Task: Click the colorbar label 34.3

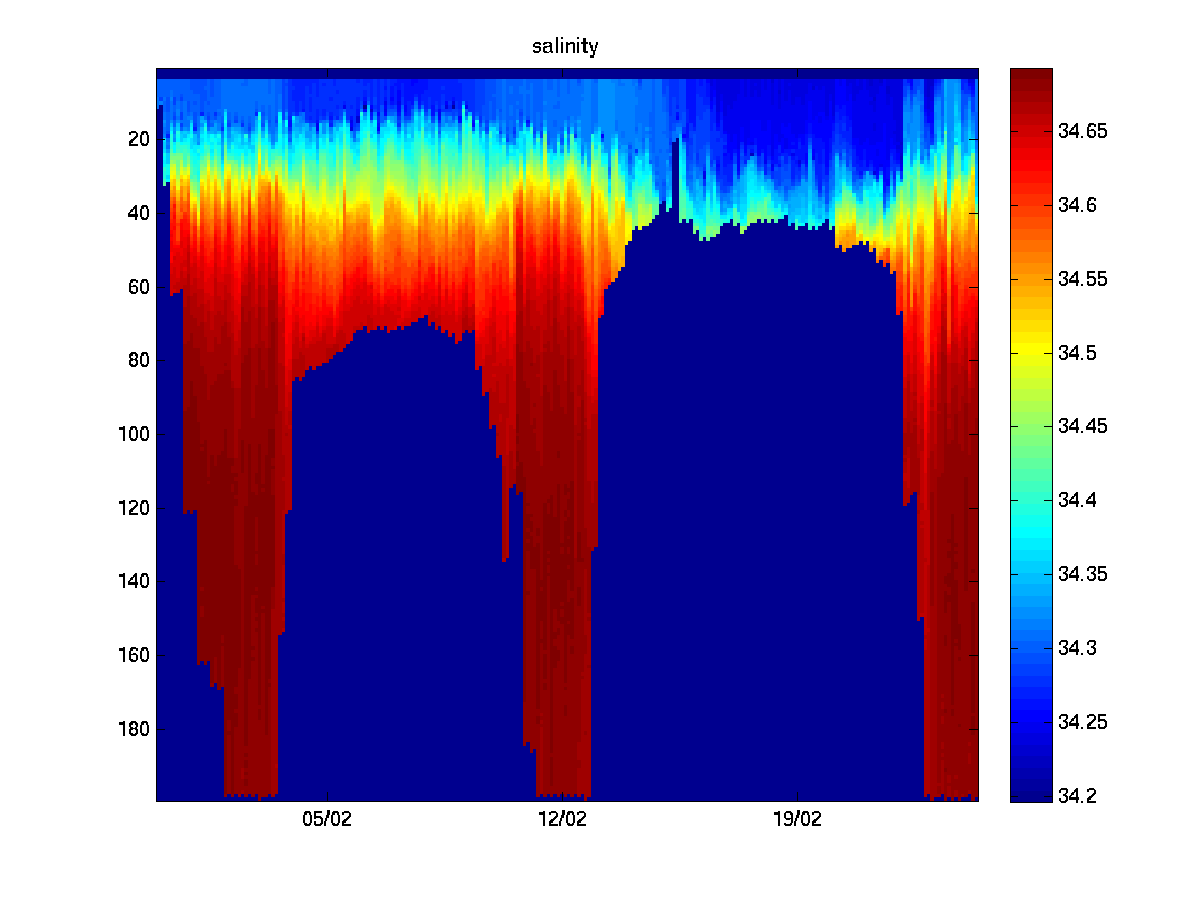Action: tap(1078, 648)
